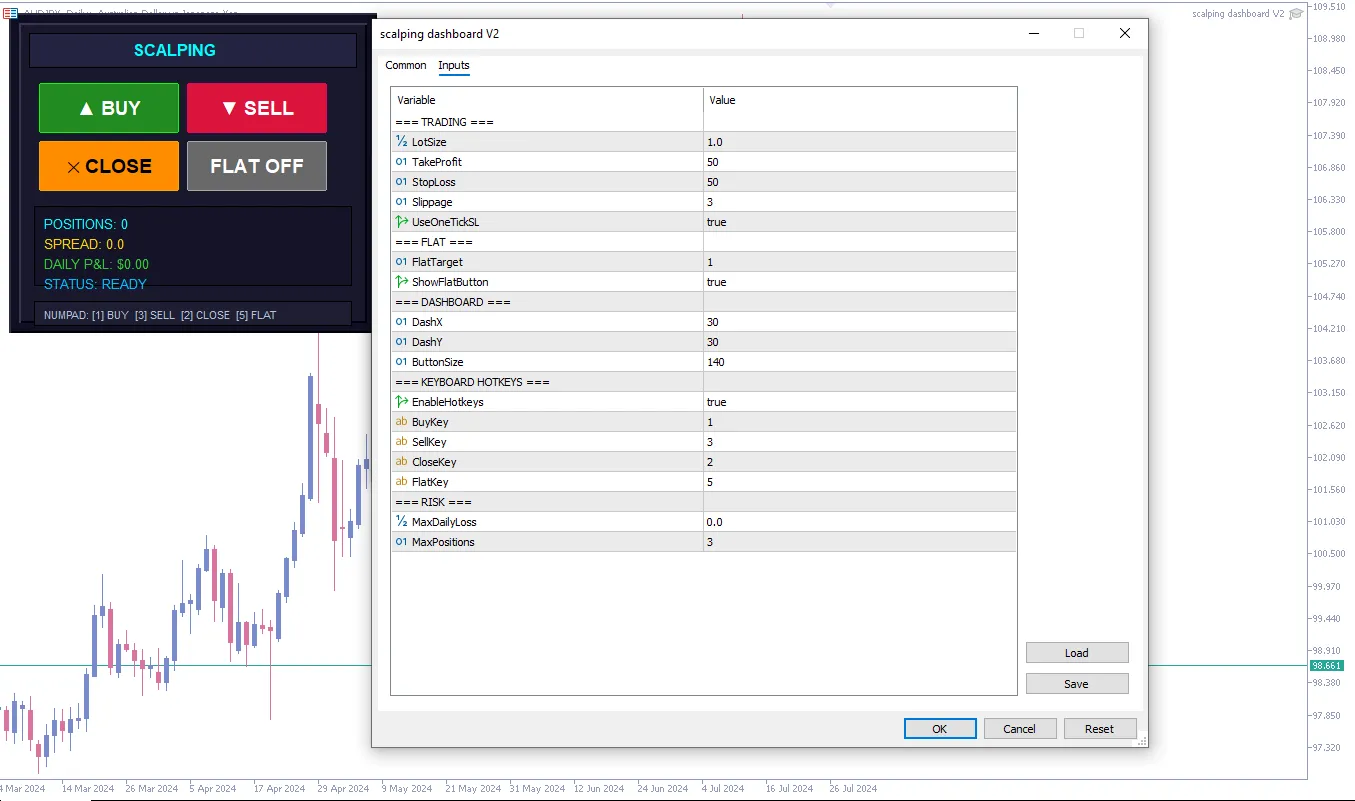The image size is (1355, 801).
Task: Click the UseOneTickSL boolean type icon
Action: [401, 222]
